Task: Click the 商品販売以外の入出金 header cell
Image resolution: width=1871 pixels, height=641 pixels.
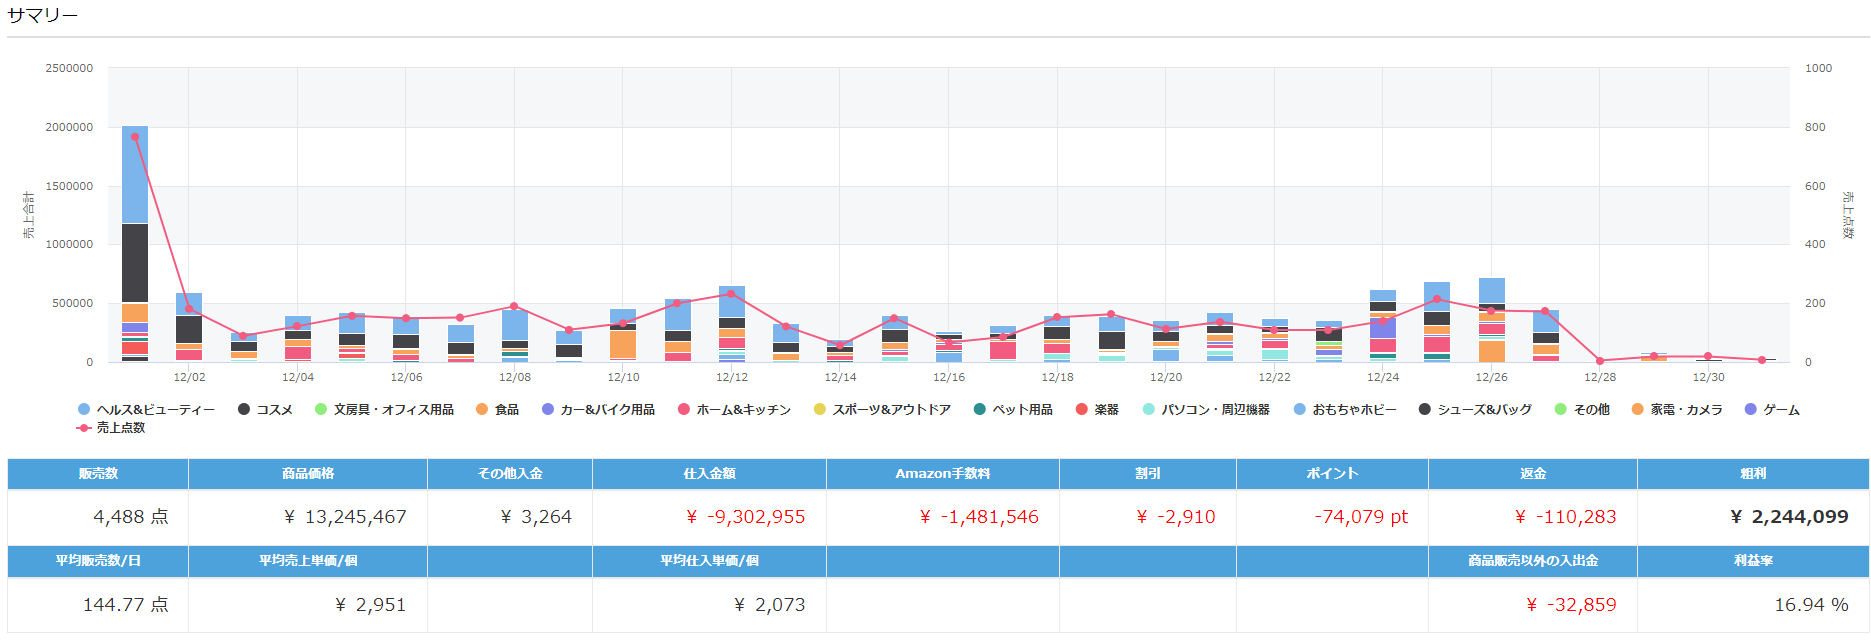Action: tap(1532, 561)
